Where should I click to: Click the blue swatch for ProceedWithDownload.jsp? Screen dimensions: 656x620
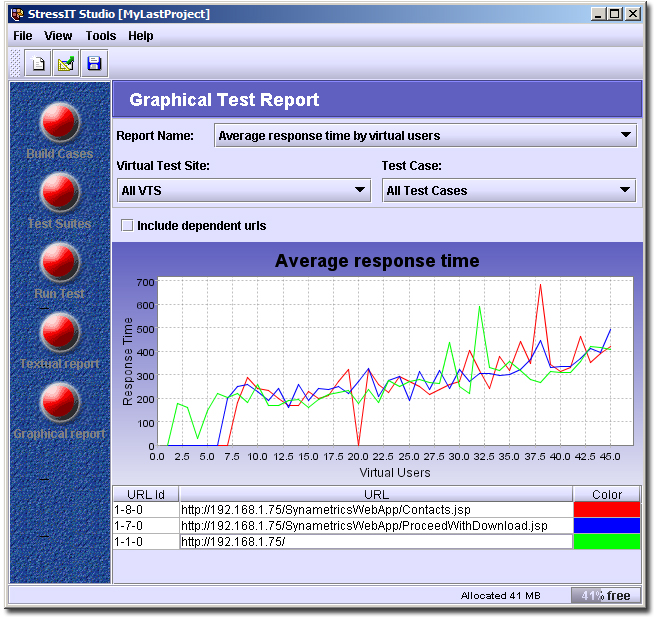point(607,526)
